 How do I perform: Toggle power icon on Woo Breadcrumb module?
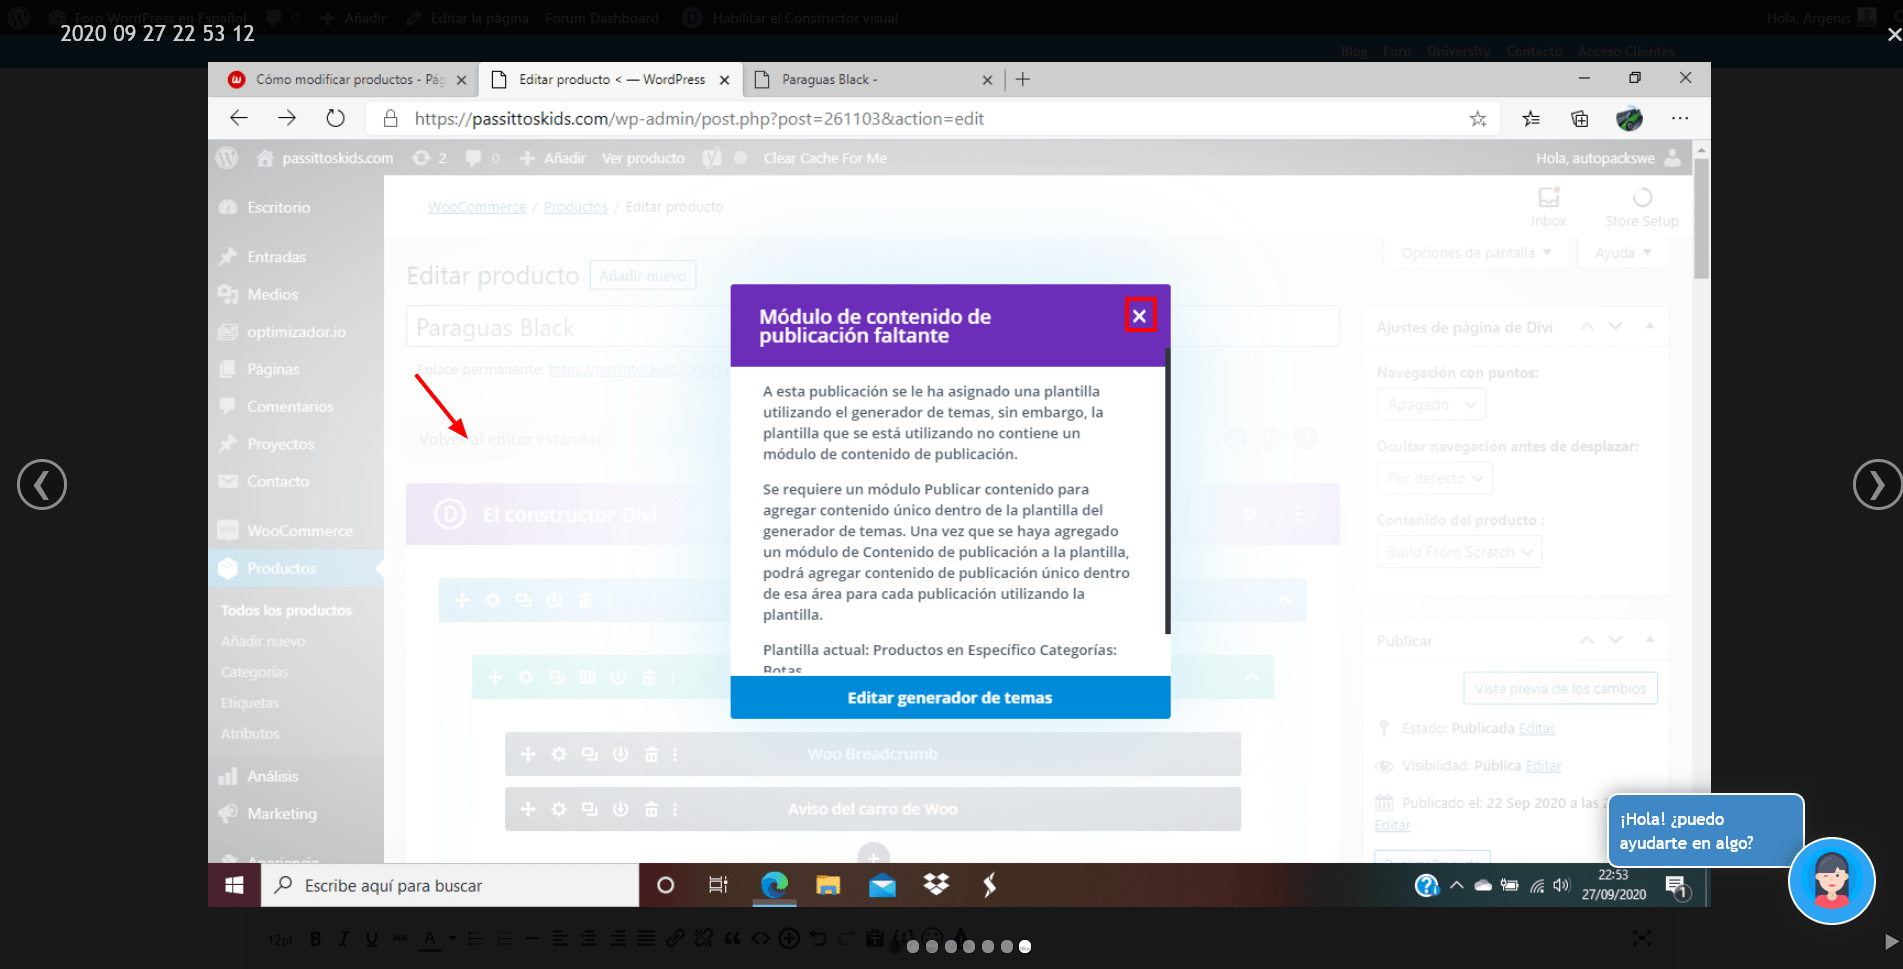[x=621, y=754]
